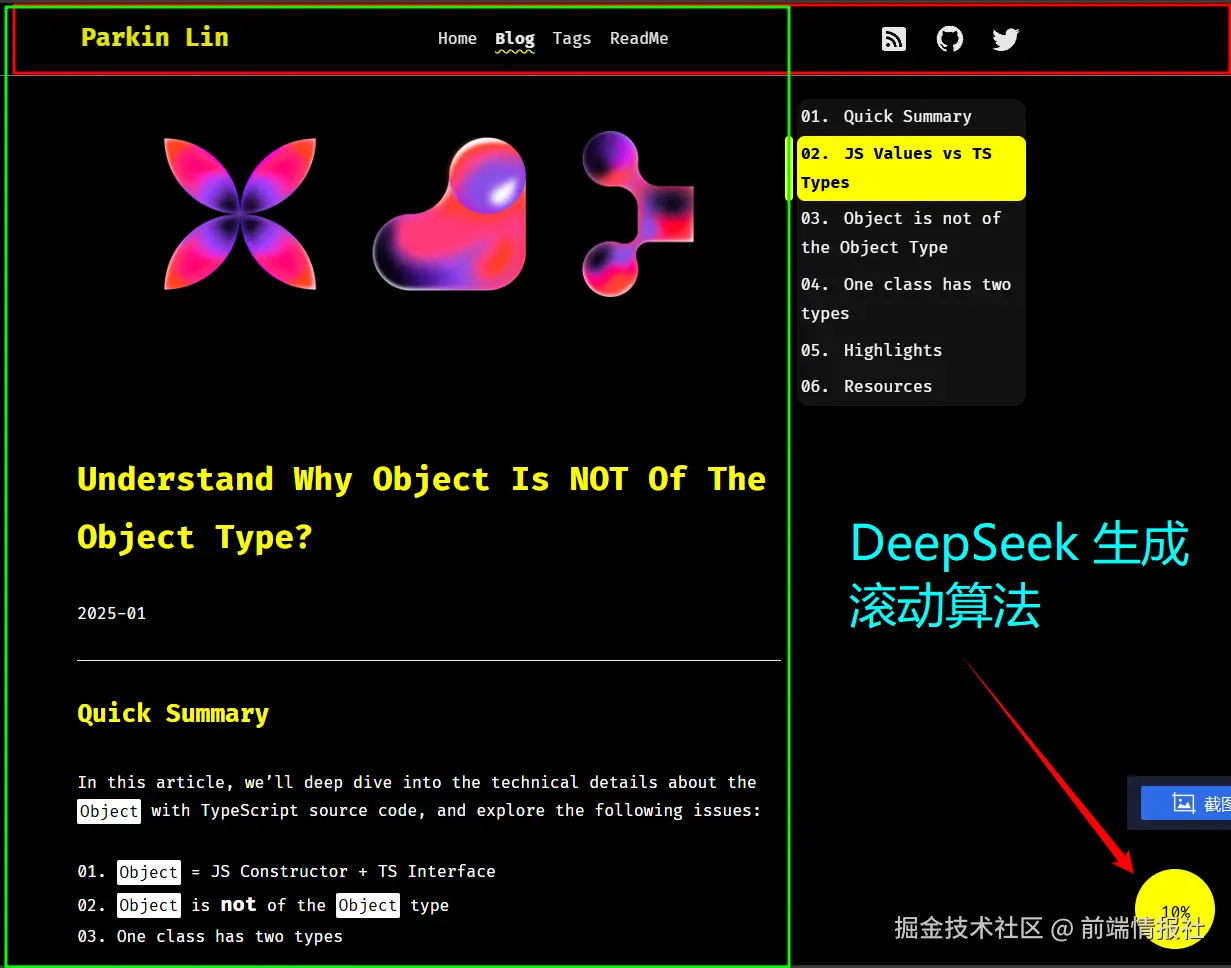Image resolution: width=1231 pixels, height=968 pixels.
Task: Navigate to Home in the top menu
Action: point(457,38)
